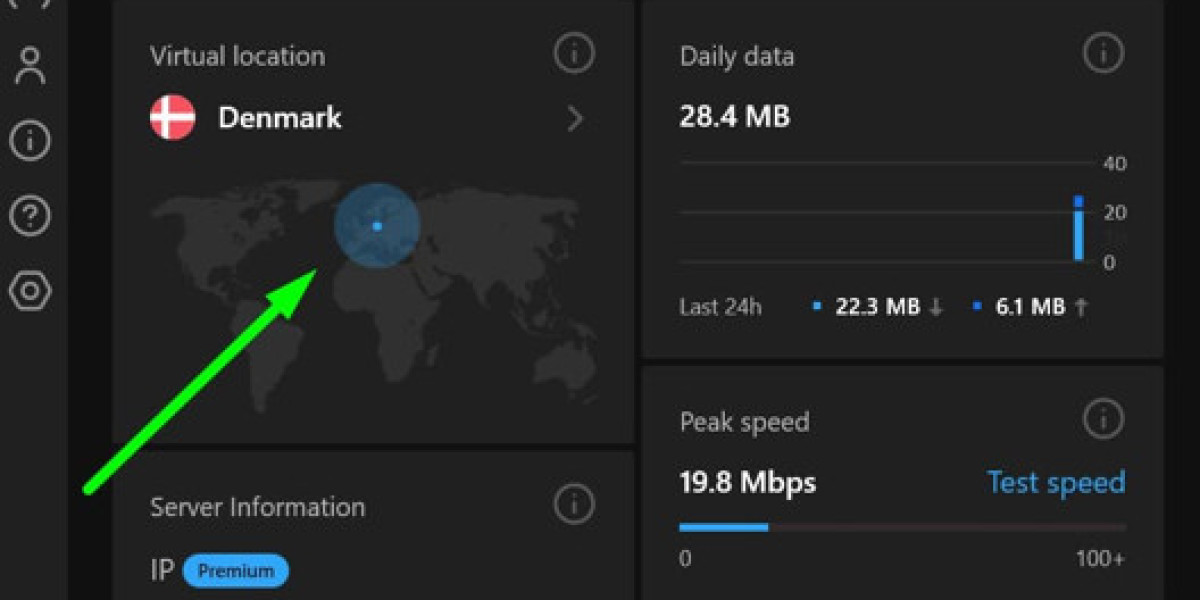Click the Peak speed progress bar
1200x600 pixels.
point(902,527)
